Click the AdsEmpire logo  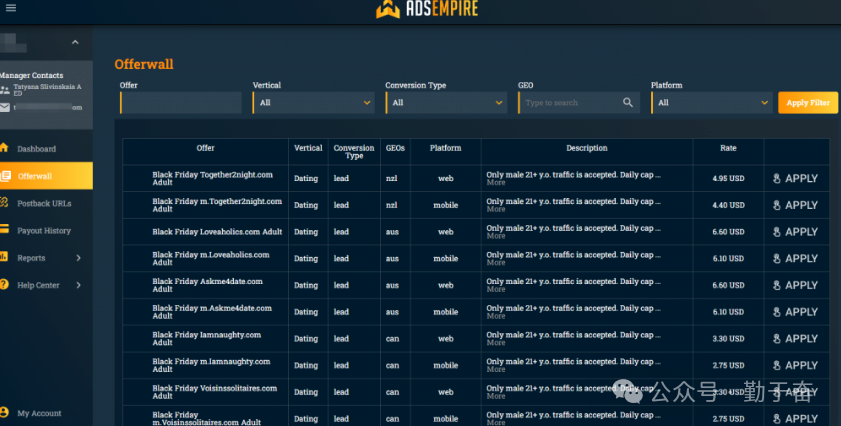[426, 9]
